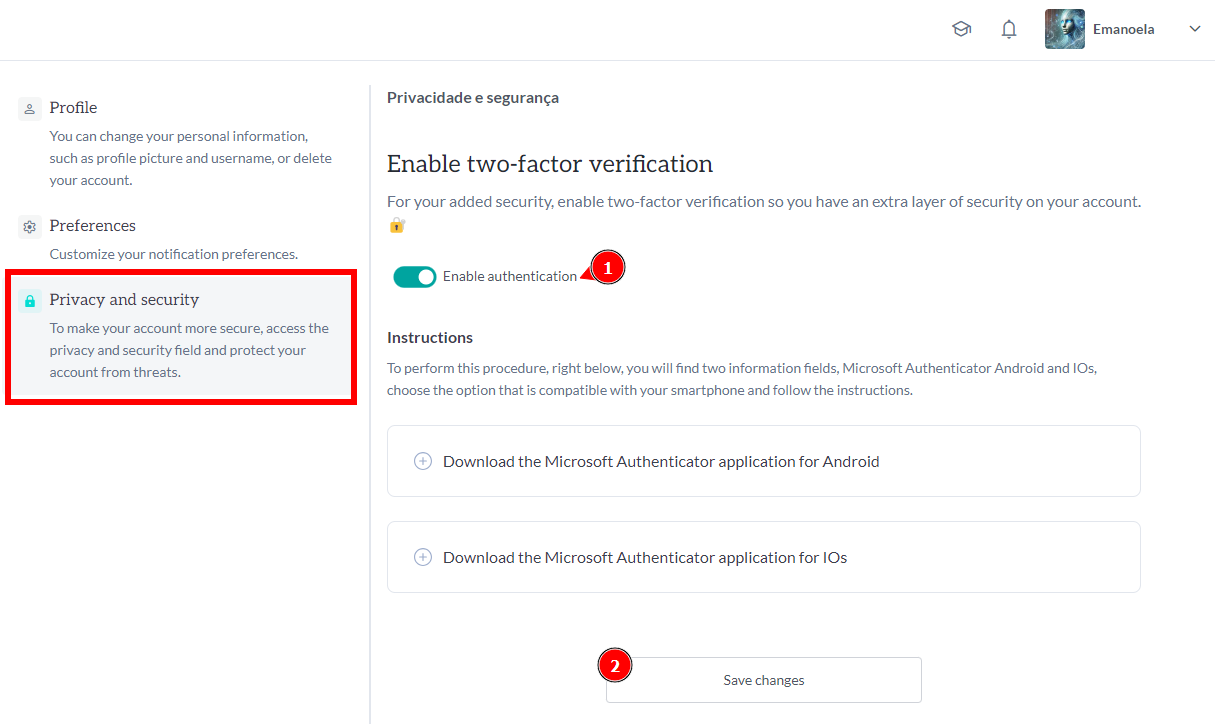The width and height of the screenshot is (1215, 724).
Task: Click the Profile person icon in sidebar
Action: tap(28, 107)
